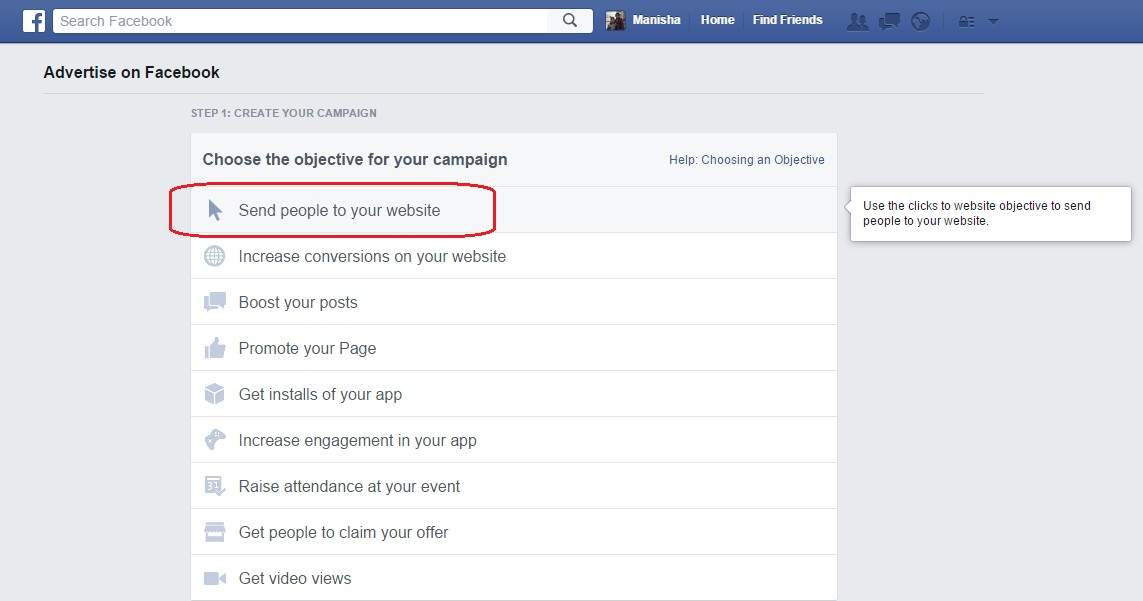Click Help: Choosing an Objective
The height and width of the screenshot is (601, 1143).
[746, 159]
